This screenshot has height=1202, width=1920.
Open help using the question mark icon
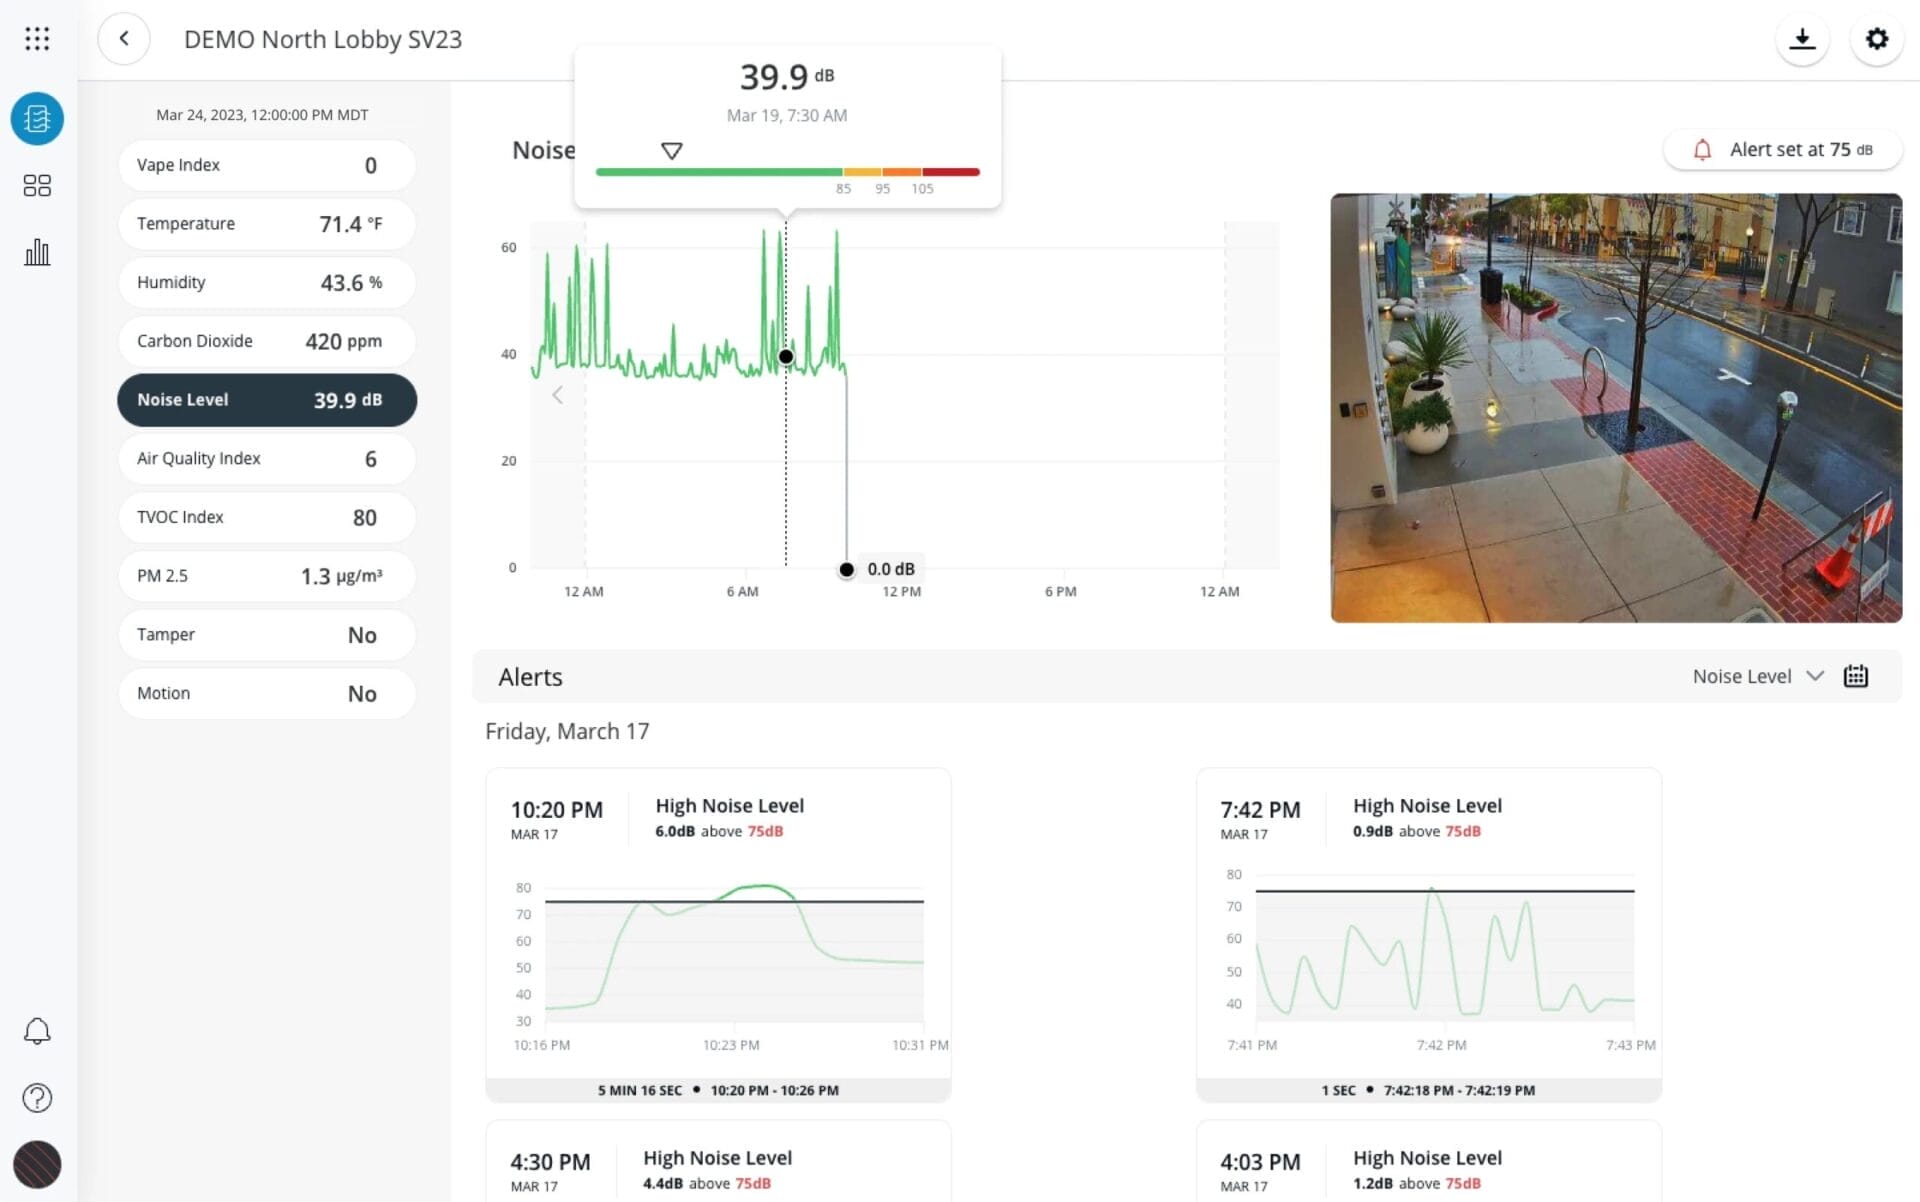pyautogui.click(x=37, y=1097)
